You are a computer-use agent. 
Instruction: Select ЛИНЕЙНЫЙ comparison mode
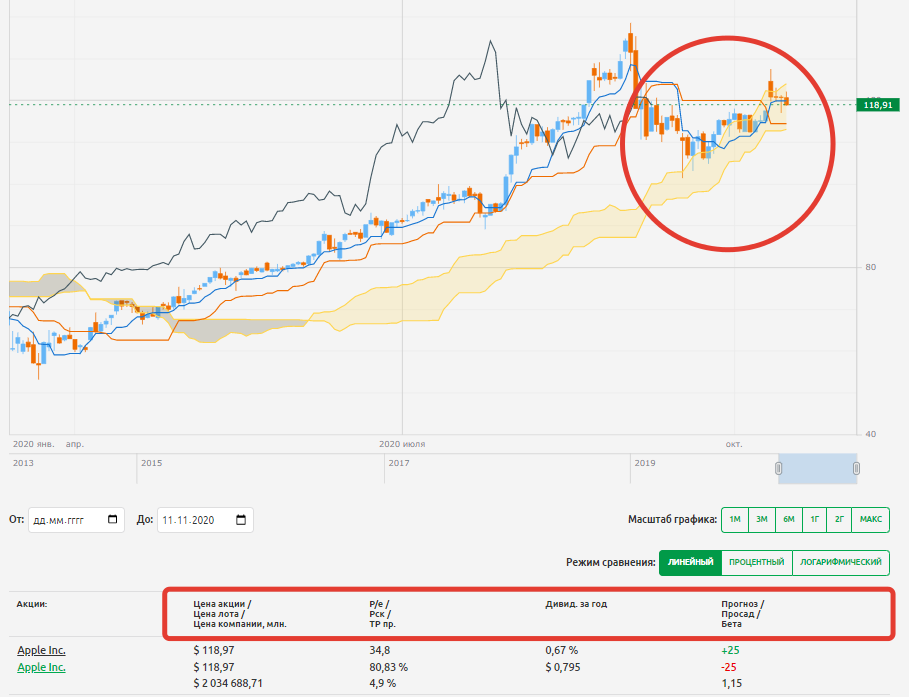pos(690,563)
